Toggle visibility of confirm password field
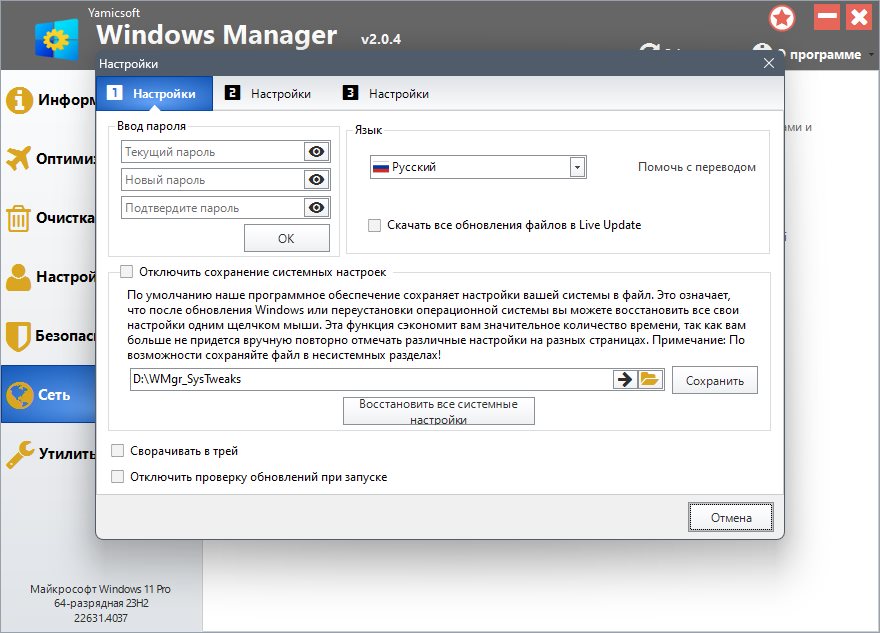Viewport: 880px width, 633px height. 317,208
